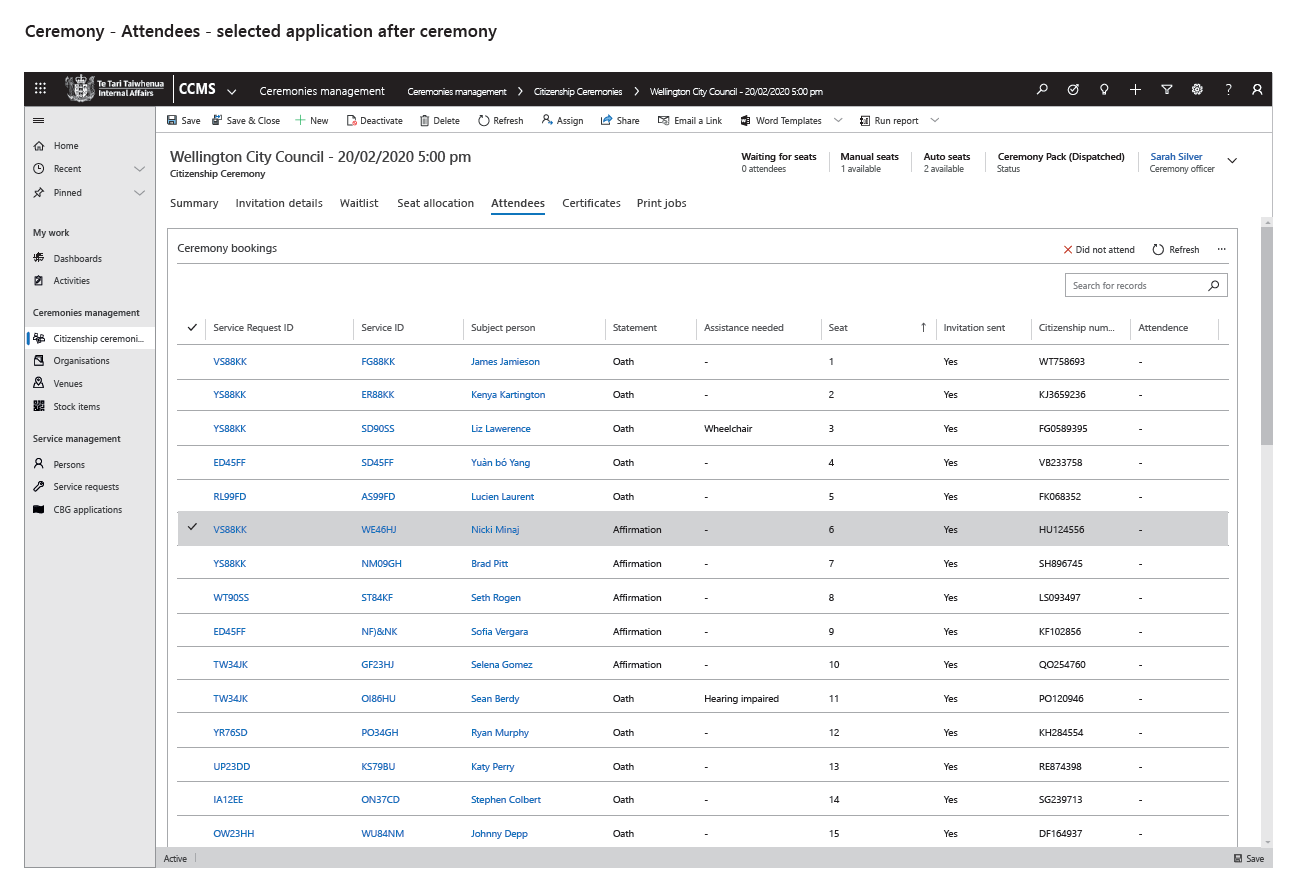
Task: Click the Did not attend button
Action: pyautogui.click(x=1098, y=250)
